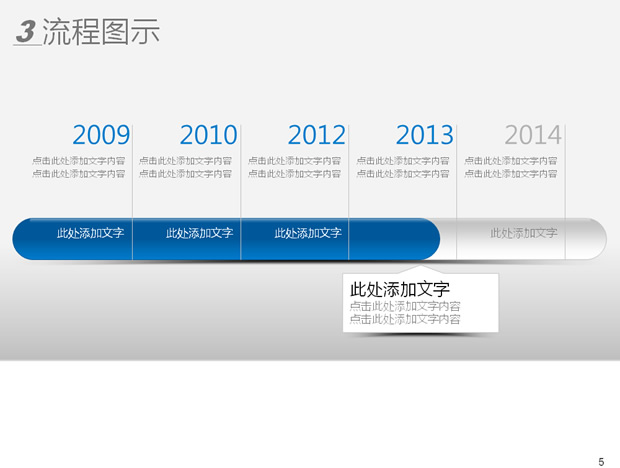The width and height of the screenshot is (620, 468).
Task: Click the first blue bar segment under 2009
Action: coord(90,234)
